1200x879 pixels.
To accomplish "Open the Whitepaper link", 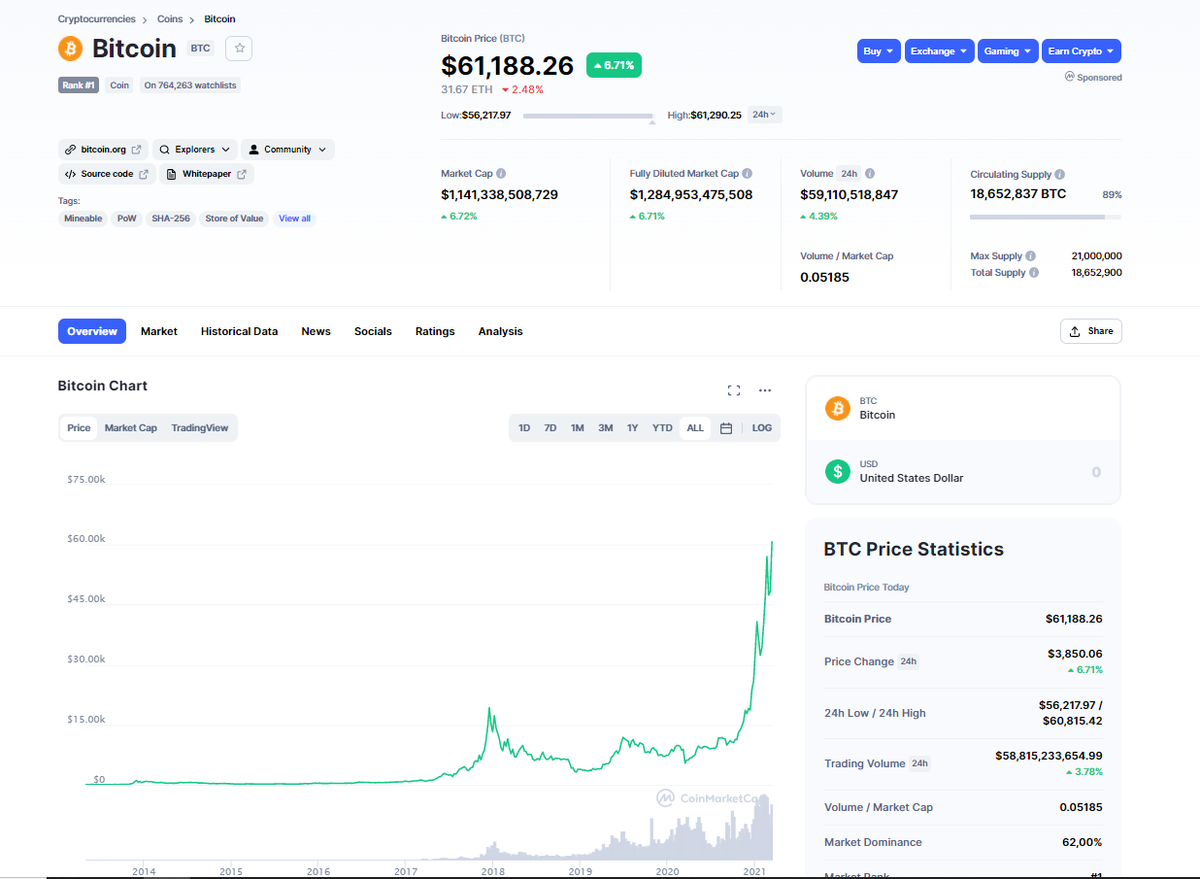I will click(206, 174).
